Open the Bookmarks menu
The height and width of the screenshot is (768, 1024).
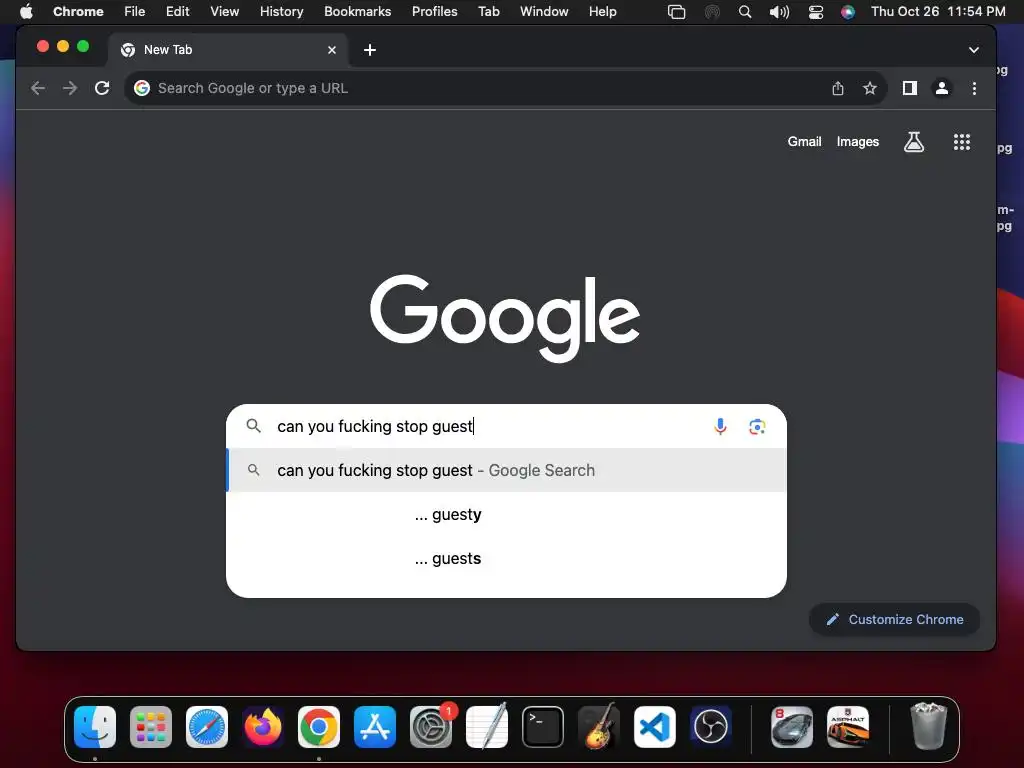357,12
